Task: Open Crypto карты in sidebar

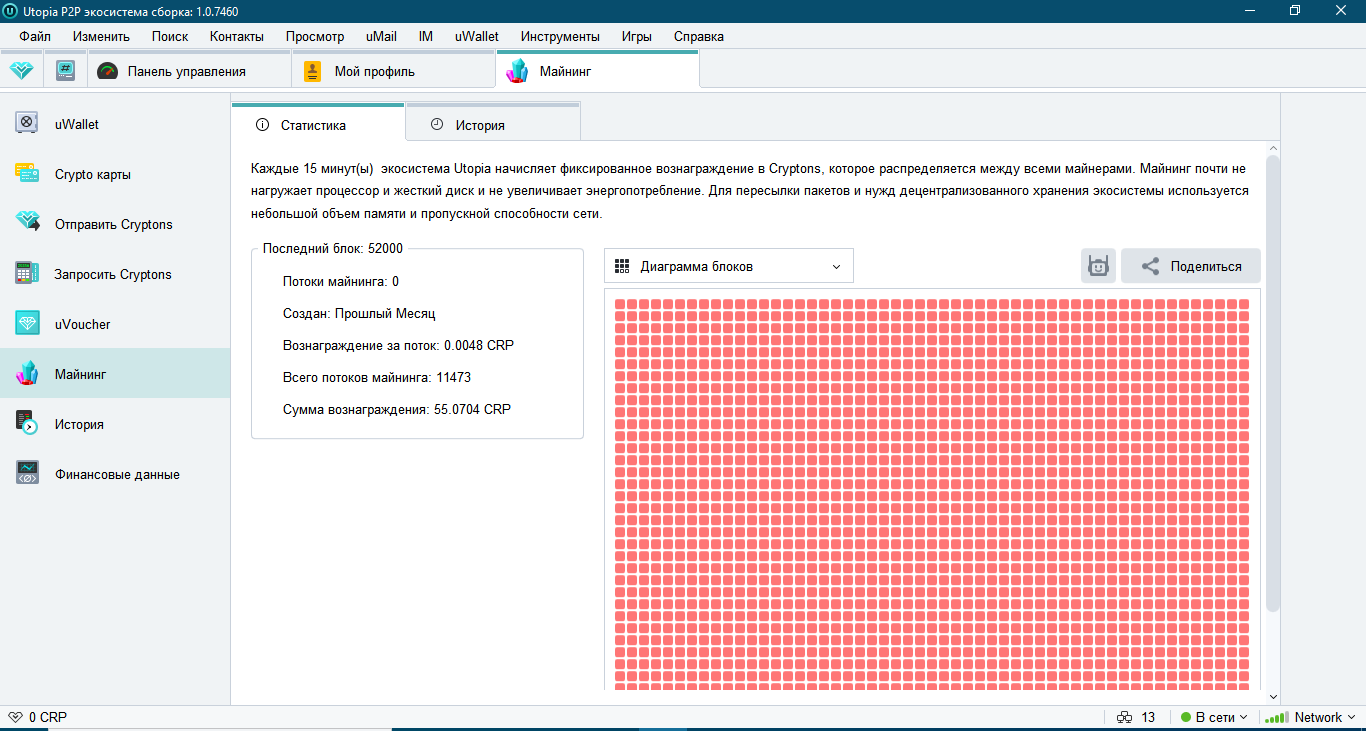Action: point(115,174)
